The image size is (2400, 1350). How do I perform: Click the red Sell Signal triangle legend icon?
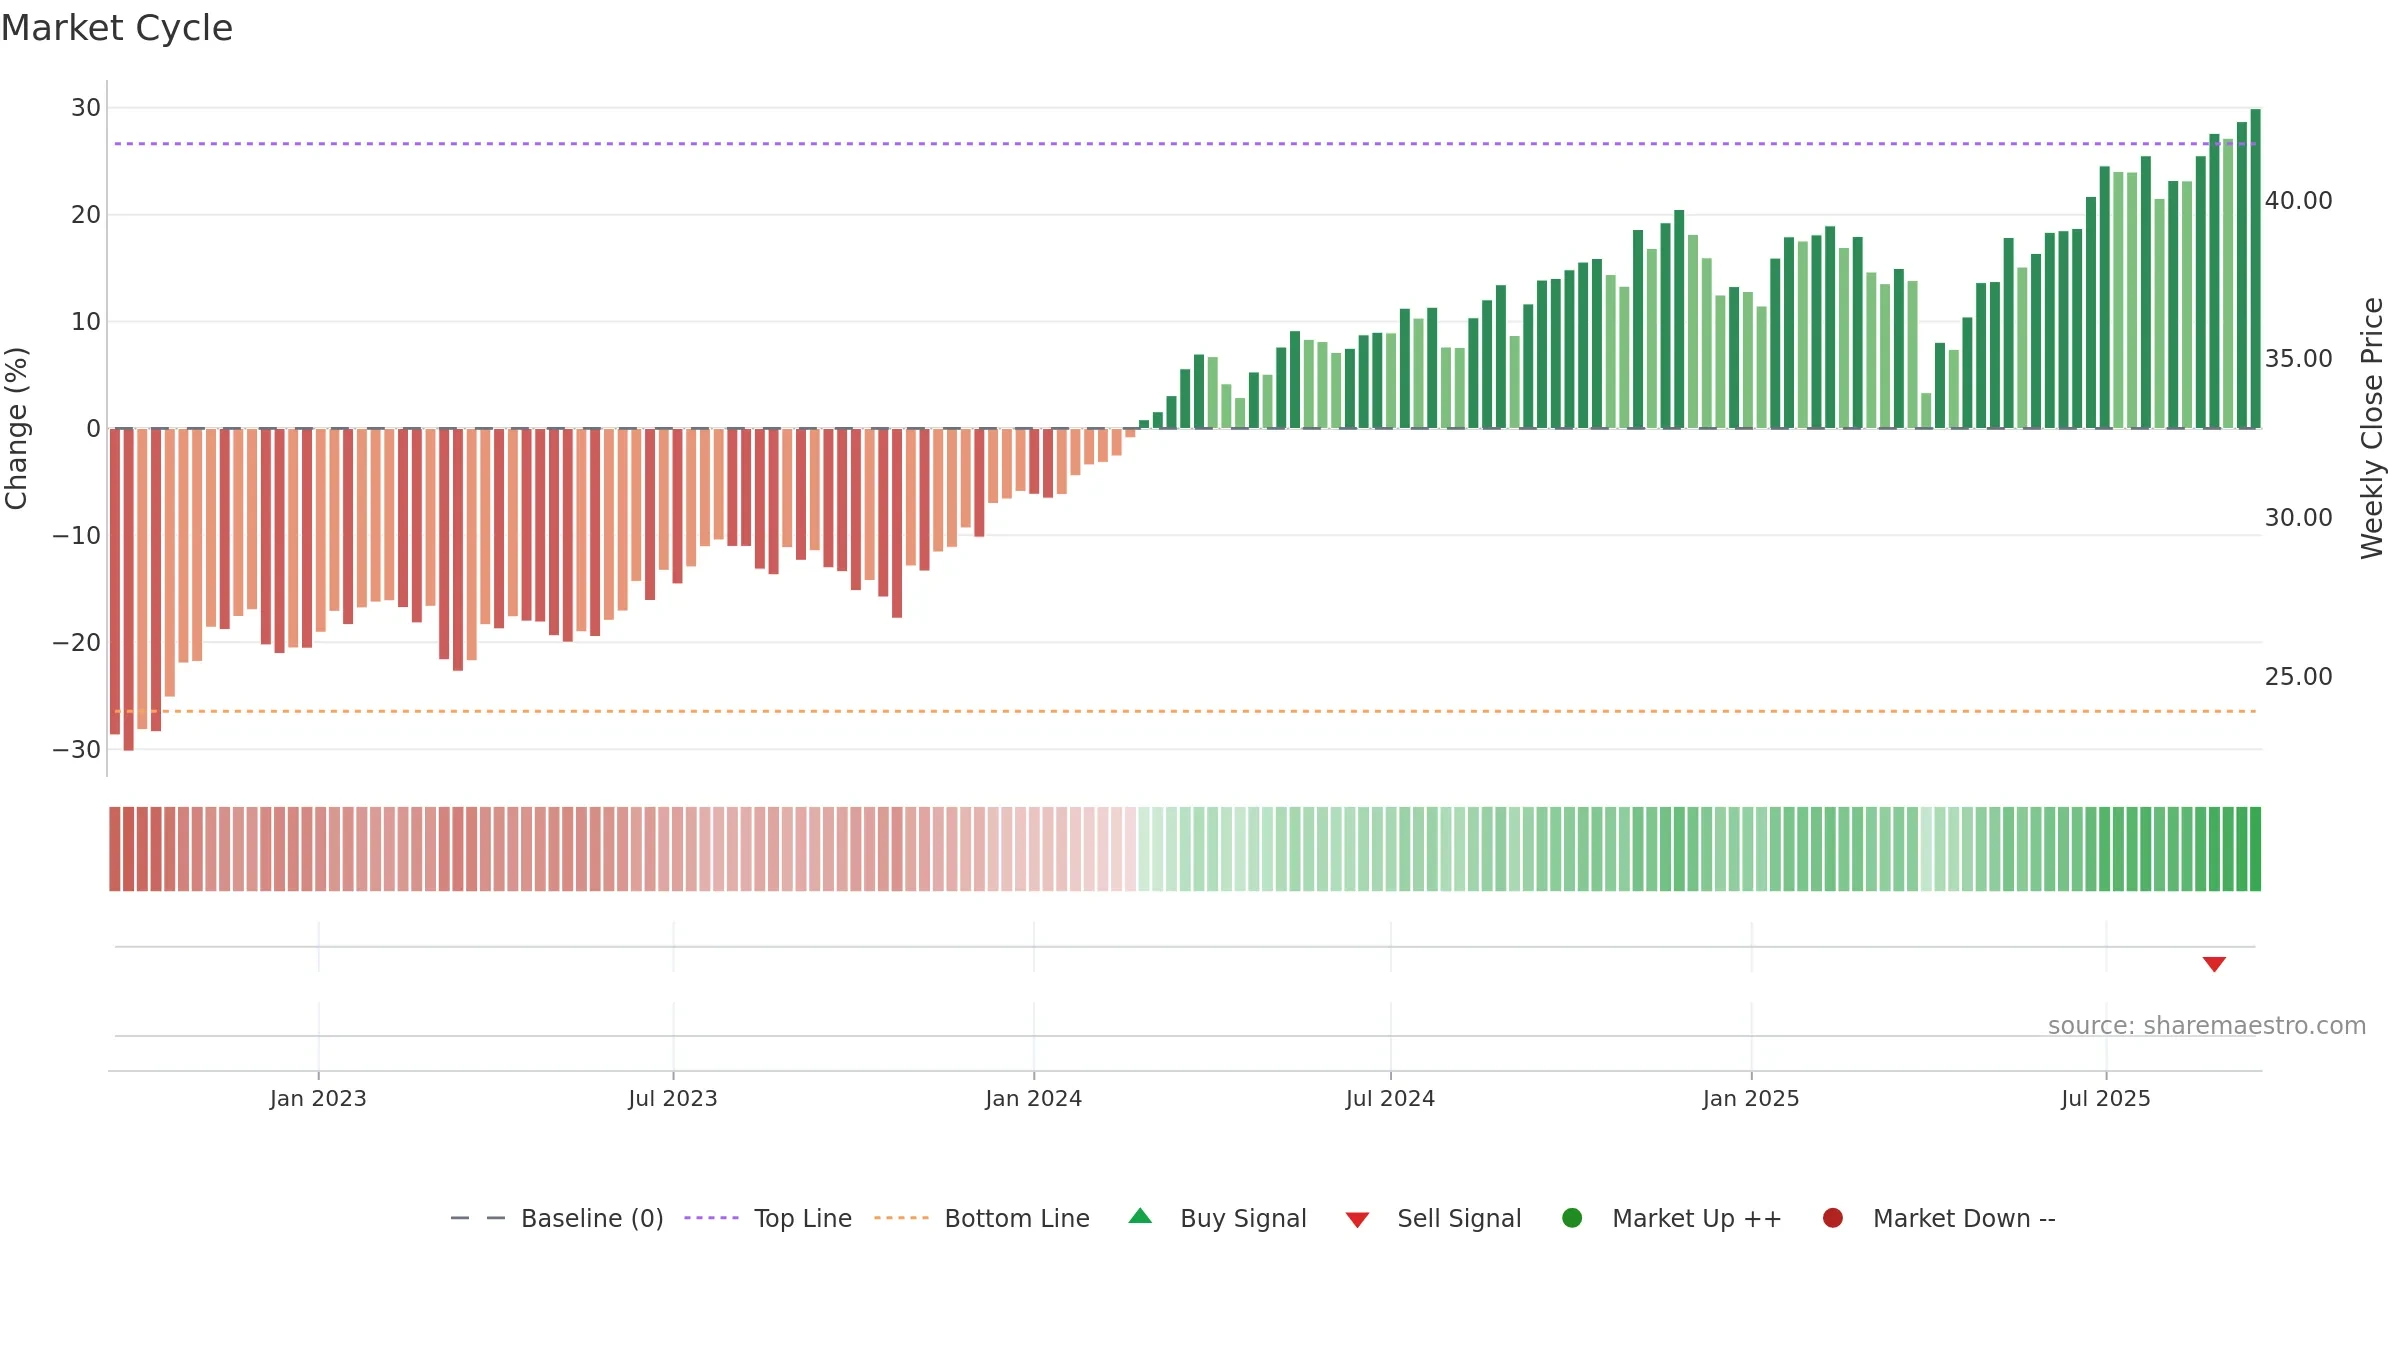(1357, 1220)
